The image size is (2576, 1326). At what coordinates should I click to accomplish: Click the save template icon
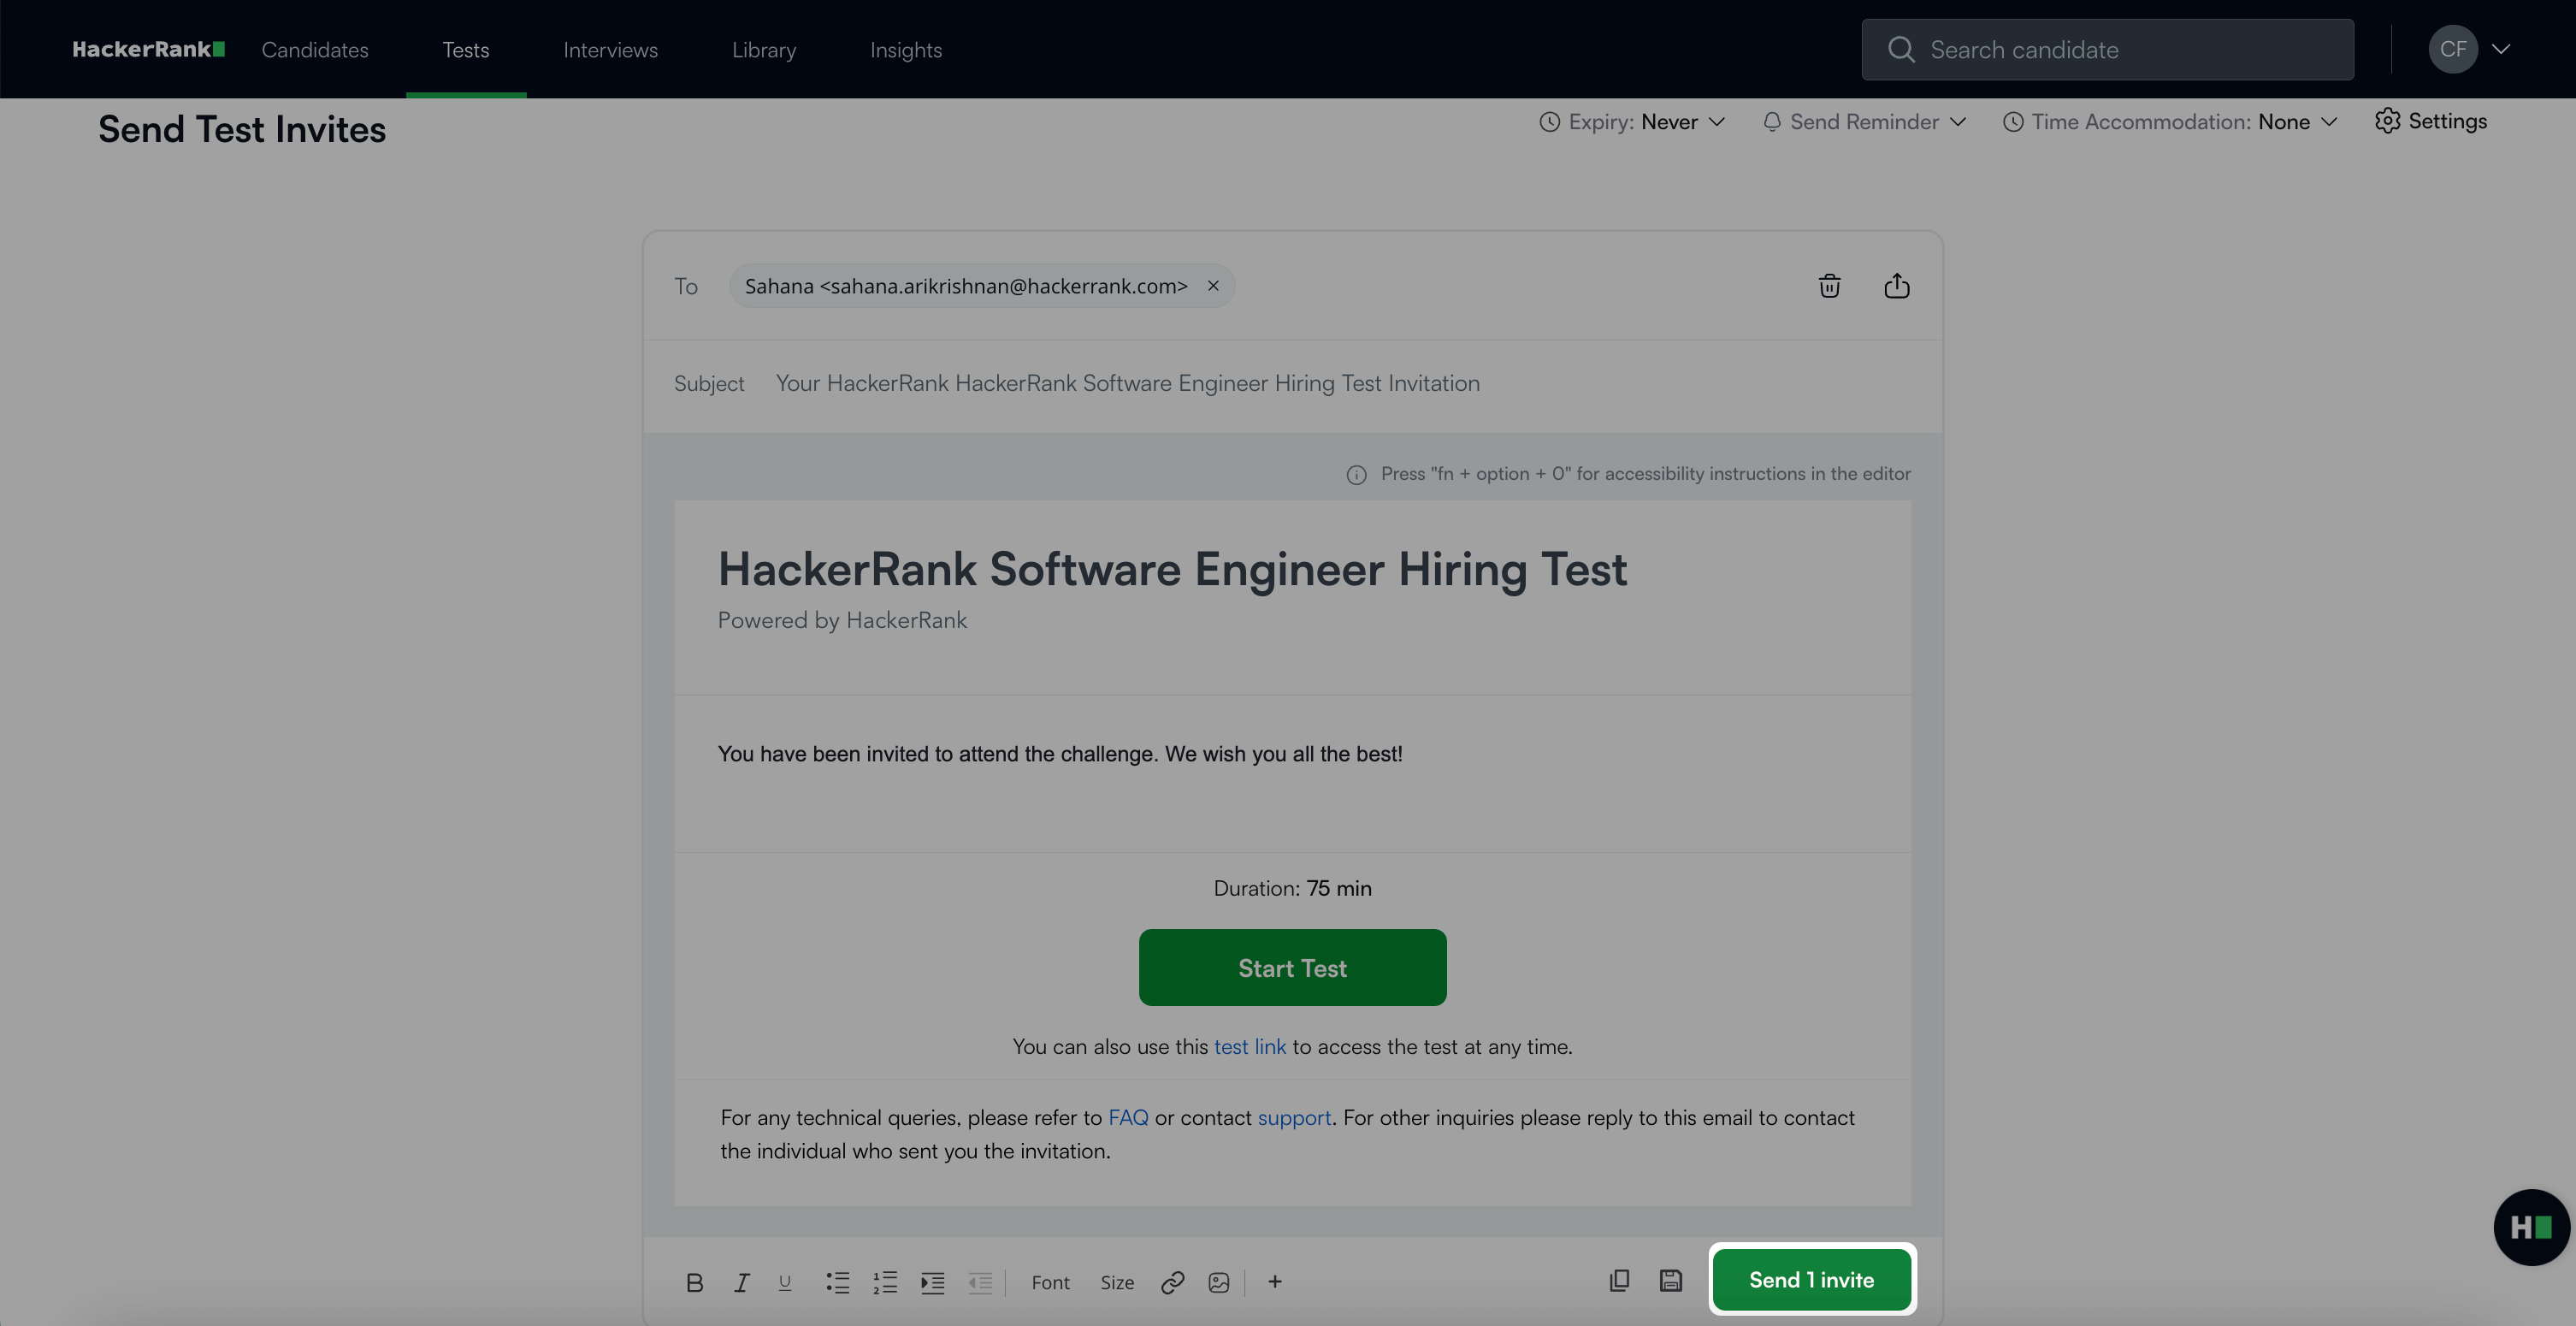[x=1670, y=1280]
